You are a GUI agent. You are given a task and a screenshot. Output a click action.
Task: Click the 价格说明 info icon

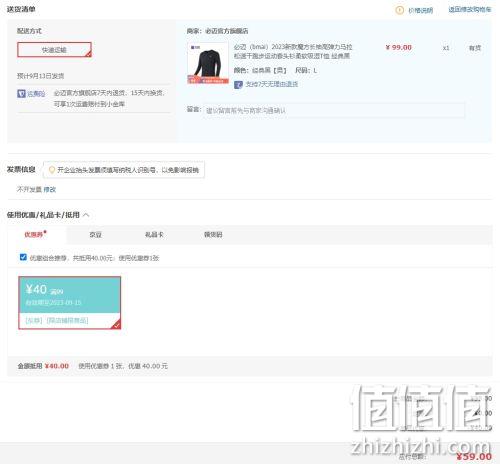tap(399, 10)
